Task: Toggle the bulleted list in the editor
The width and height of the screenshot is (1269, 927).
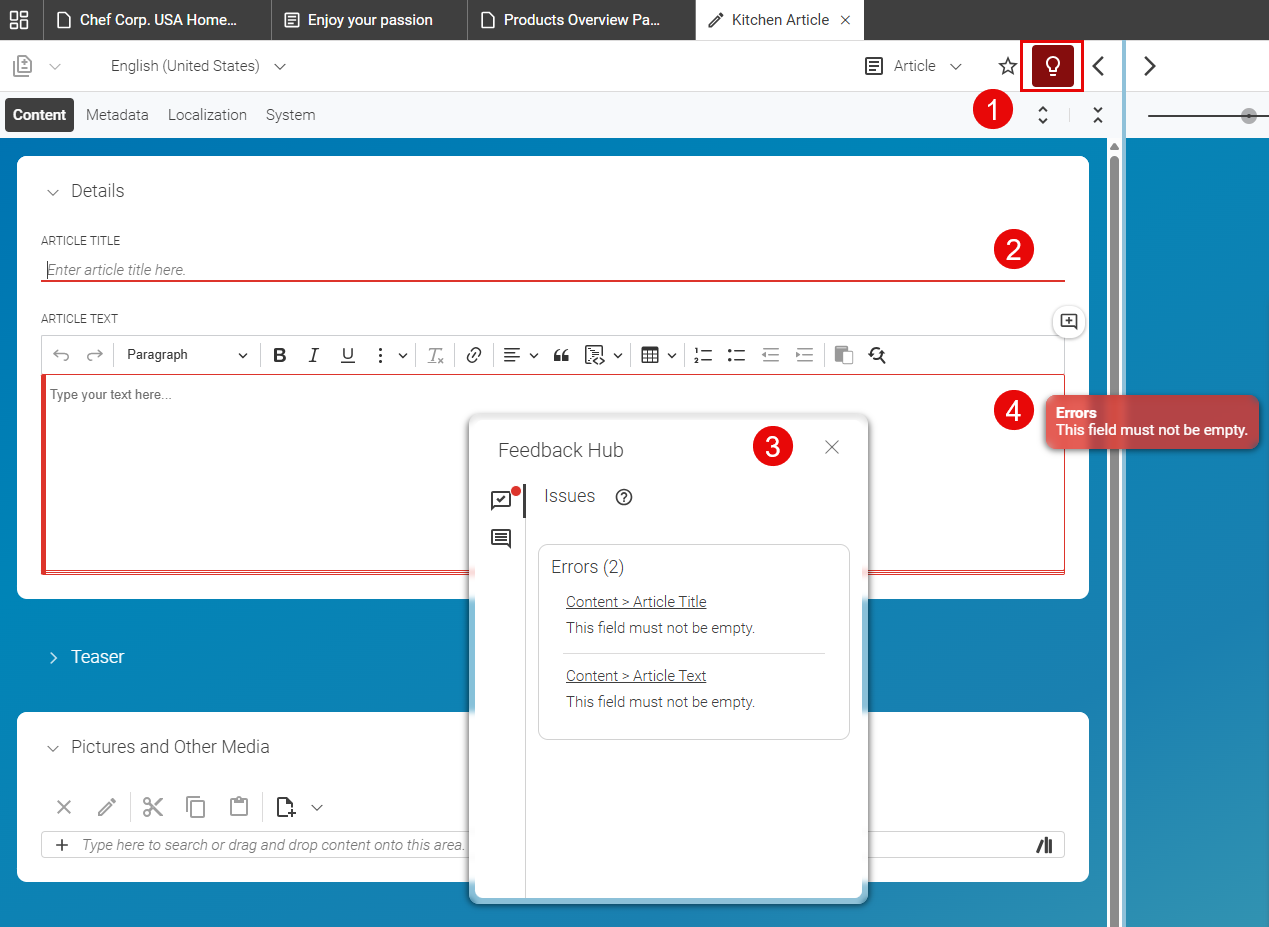Action: click(x=736, y=354)
